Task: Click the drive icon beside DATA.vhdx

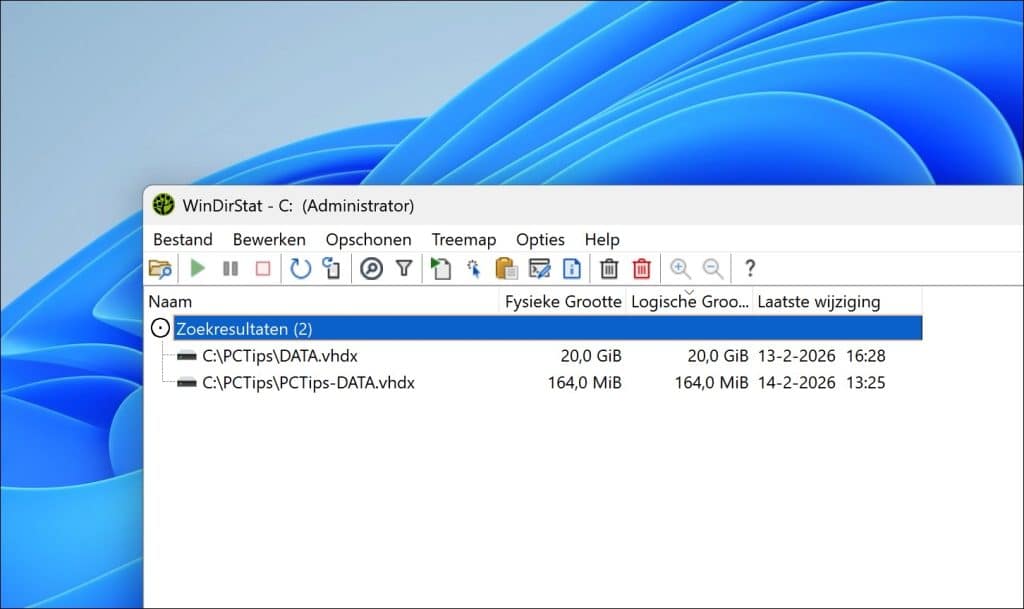Action: tap(187, 356)
